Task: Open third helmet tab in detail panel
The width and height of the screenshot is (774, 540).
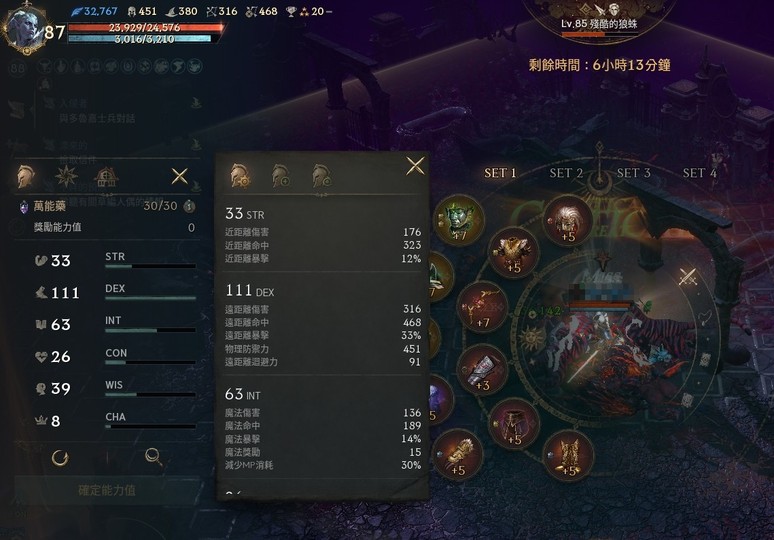Action: (x=321, y=176)
